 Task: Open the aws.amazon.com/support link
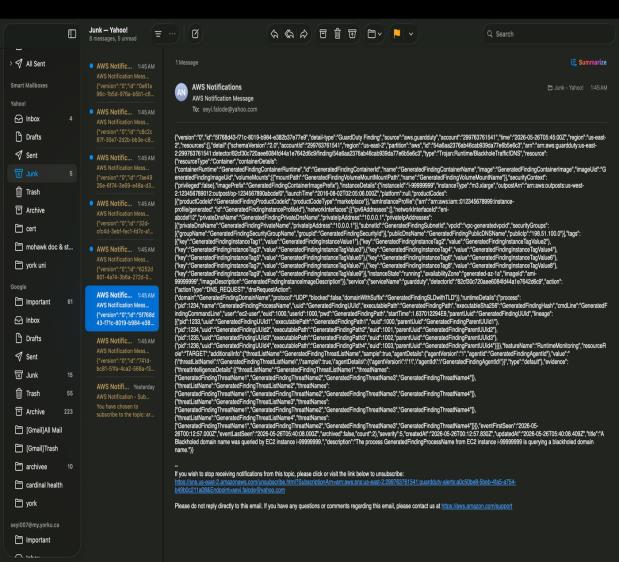click(x=476, y=506)
